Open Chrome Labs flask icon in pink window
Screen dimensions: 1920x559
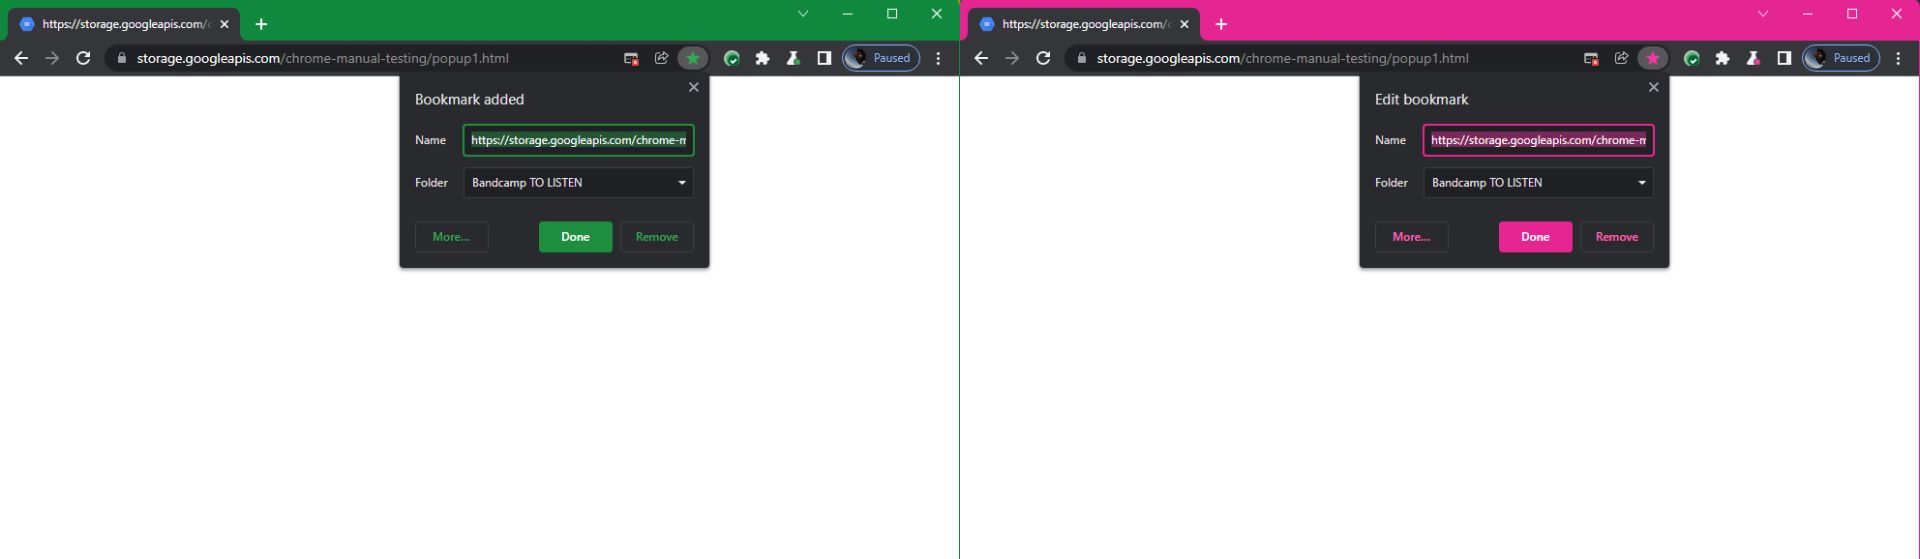(1753, 58)
